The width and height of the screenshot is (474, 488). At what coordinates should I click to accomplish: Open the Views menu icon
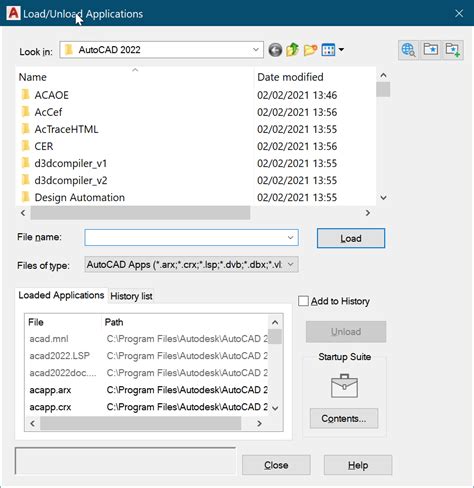point(328,50)
